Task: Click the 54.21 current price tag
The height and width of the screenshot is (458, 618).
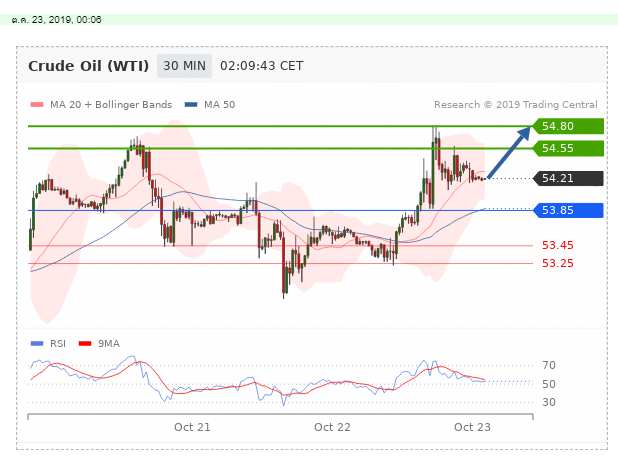Action: 568,178
